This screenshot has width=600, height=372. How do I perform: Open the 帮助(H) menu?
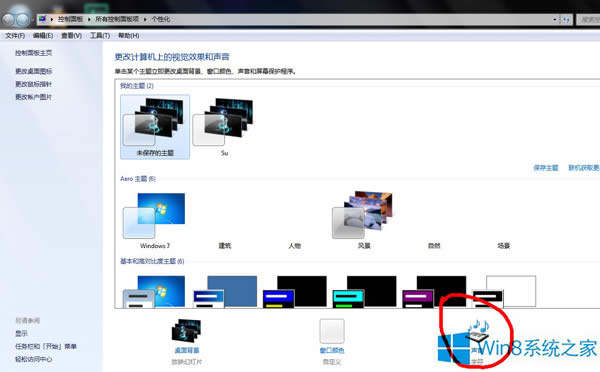point(129,36)
